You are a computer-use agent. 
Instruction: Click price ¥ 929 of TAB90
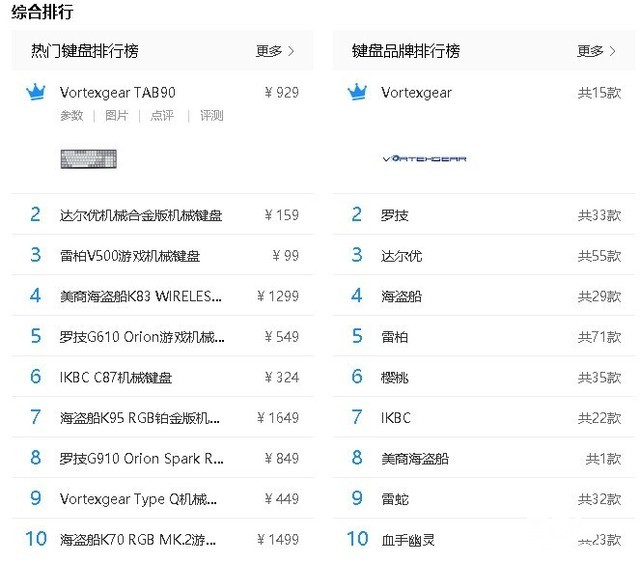[x=282, y=93]
